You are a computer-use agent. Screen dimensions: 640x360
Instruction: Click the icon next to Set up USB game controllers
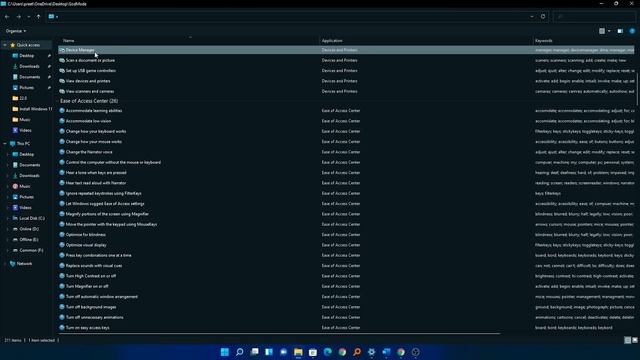point(62,71)
